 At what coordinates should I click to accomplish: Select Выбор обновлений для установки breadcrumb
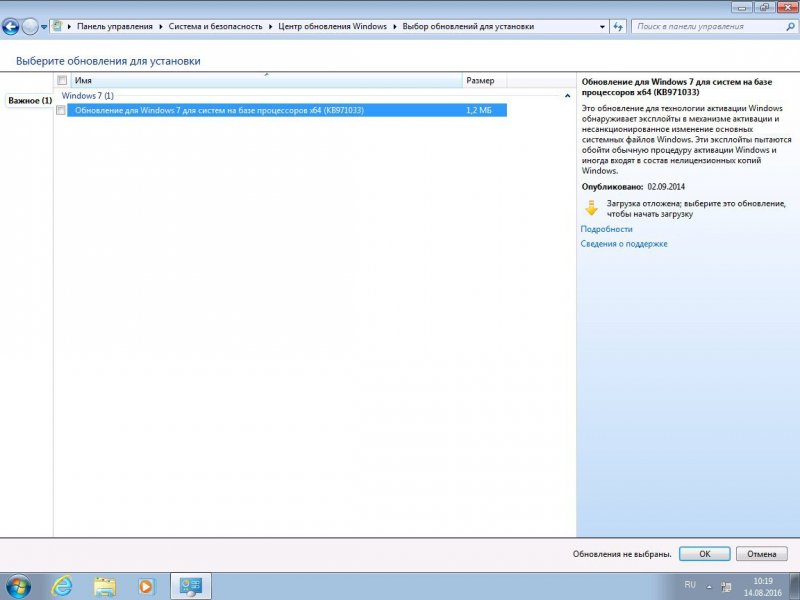click(x=468, y=26)
